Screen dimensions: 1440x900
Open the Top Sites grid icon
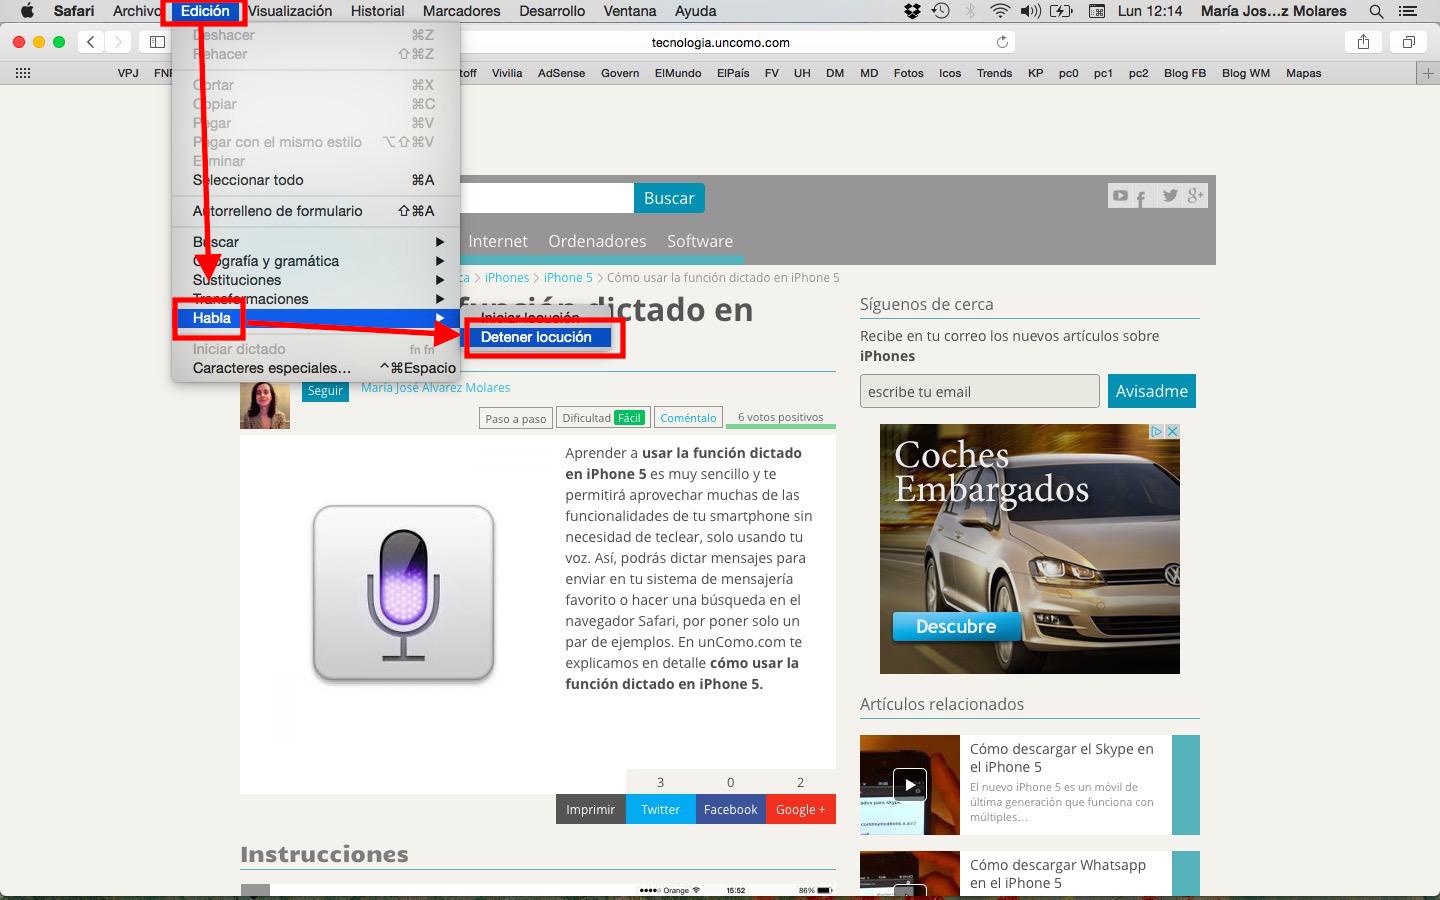[23, 73]
